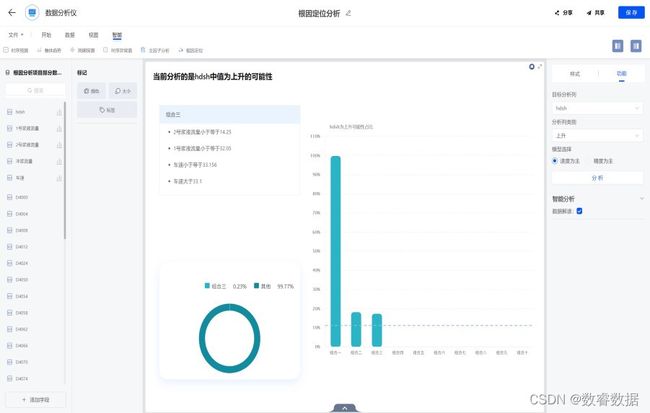Collapse the 智能分析 section chevron
The width and height of the screenshot is (650, 413).
[642, 199]
